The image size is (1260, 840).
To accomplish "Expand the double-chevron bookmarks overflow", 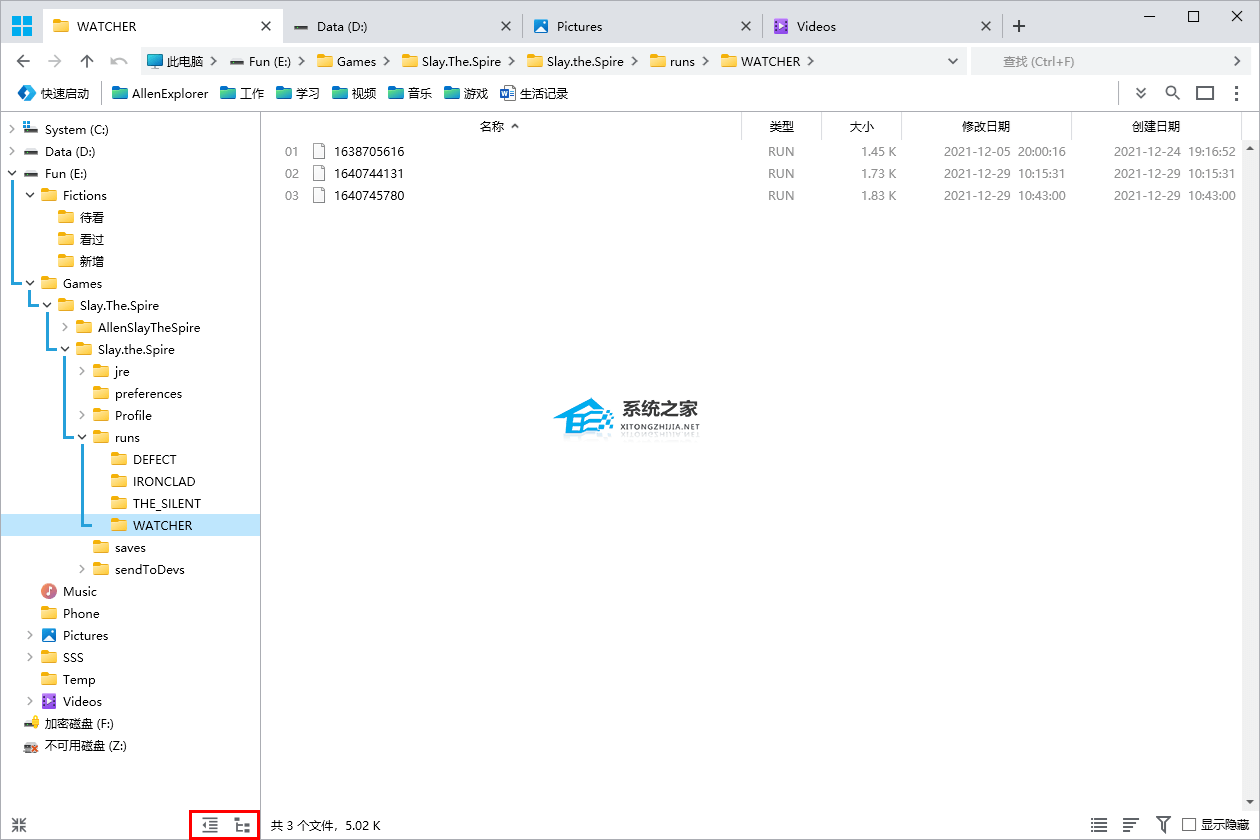I will click(1141, 93).
